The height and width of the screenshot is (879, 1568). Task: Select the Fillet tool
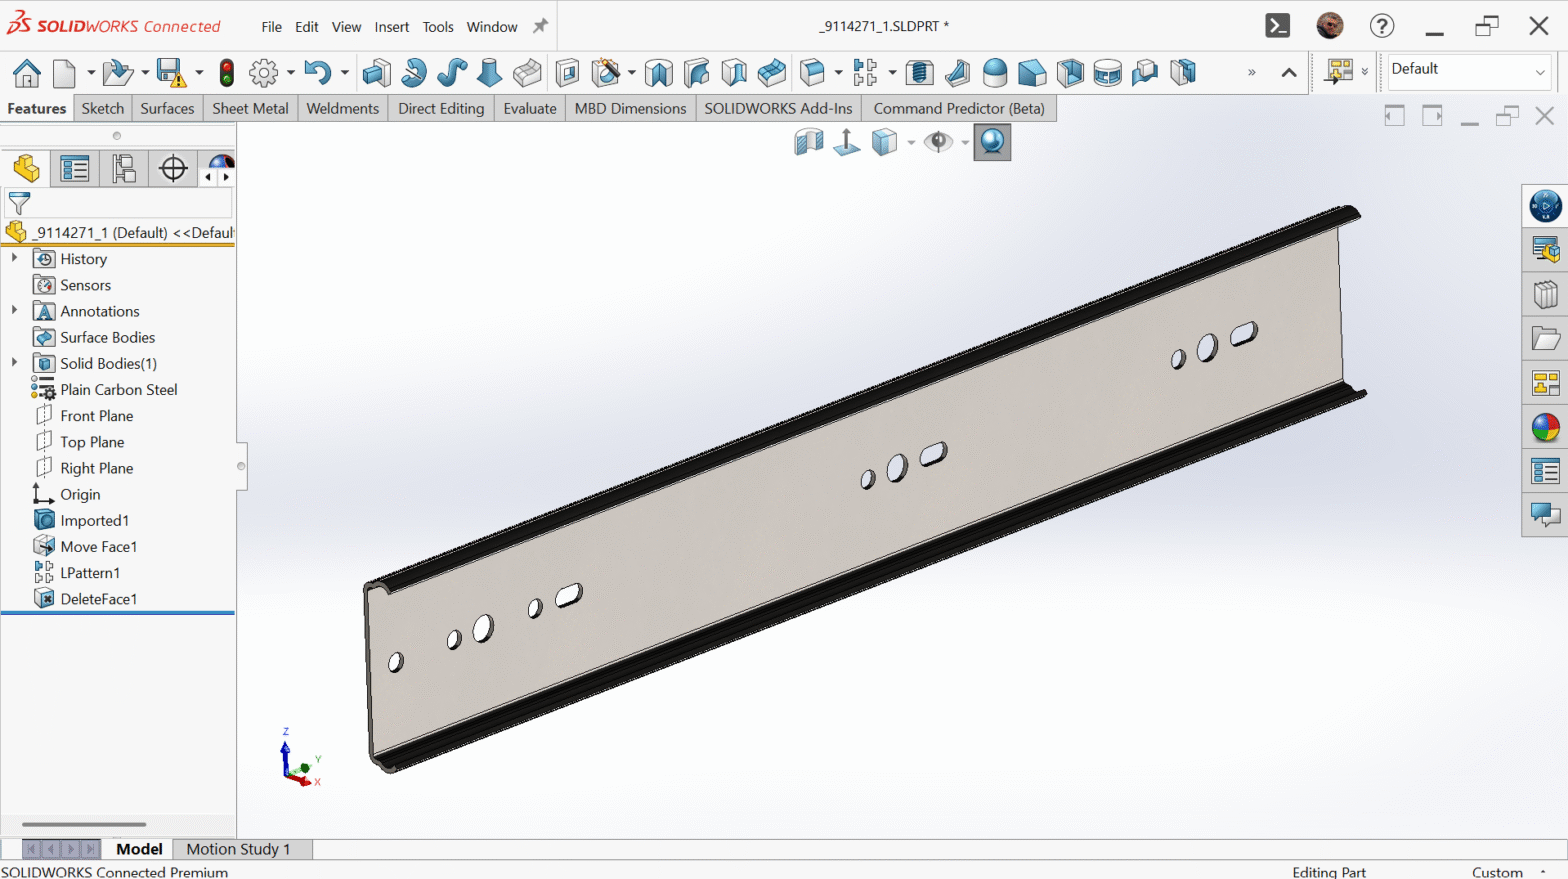[x=813, y=72]
